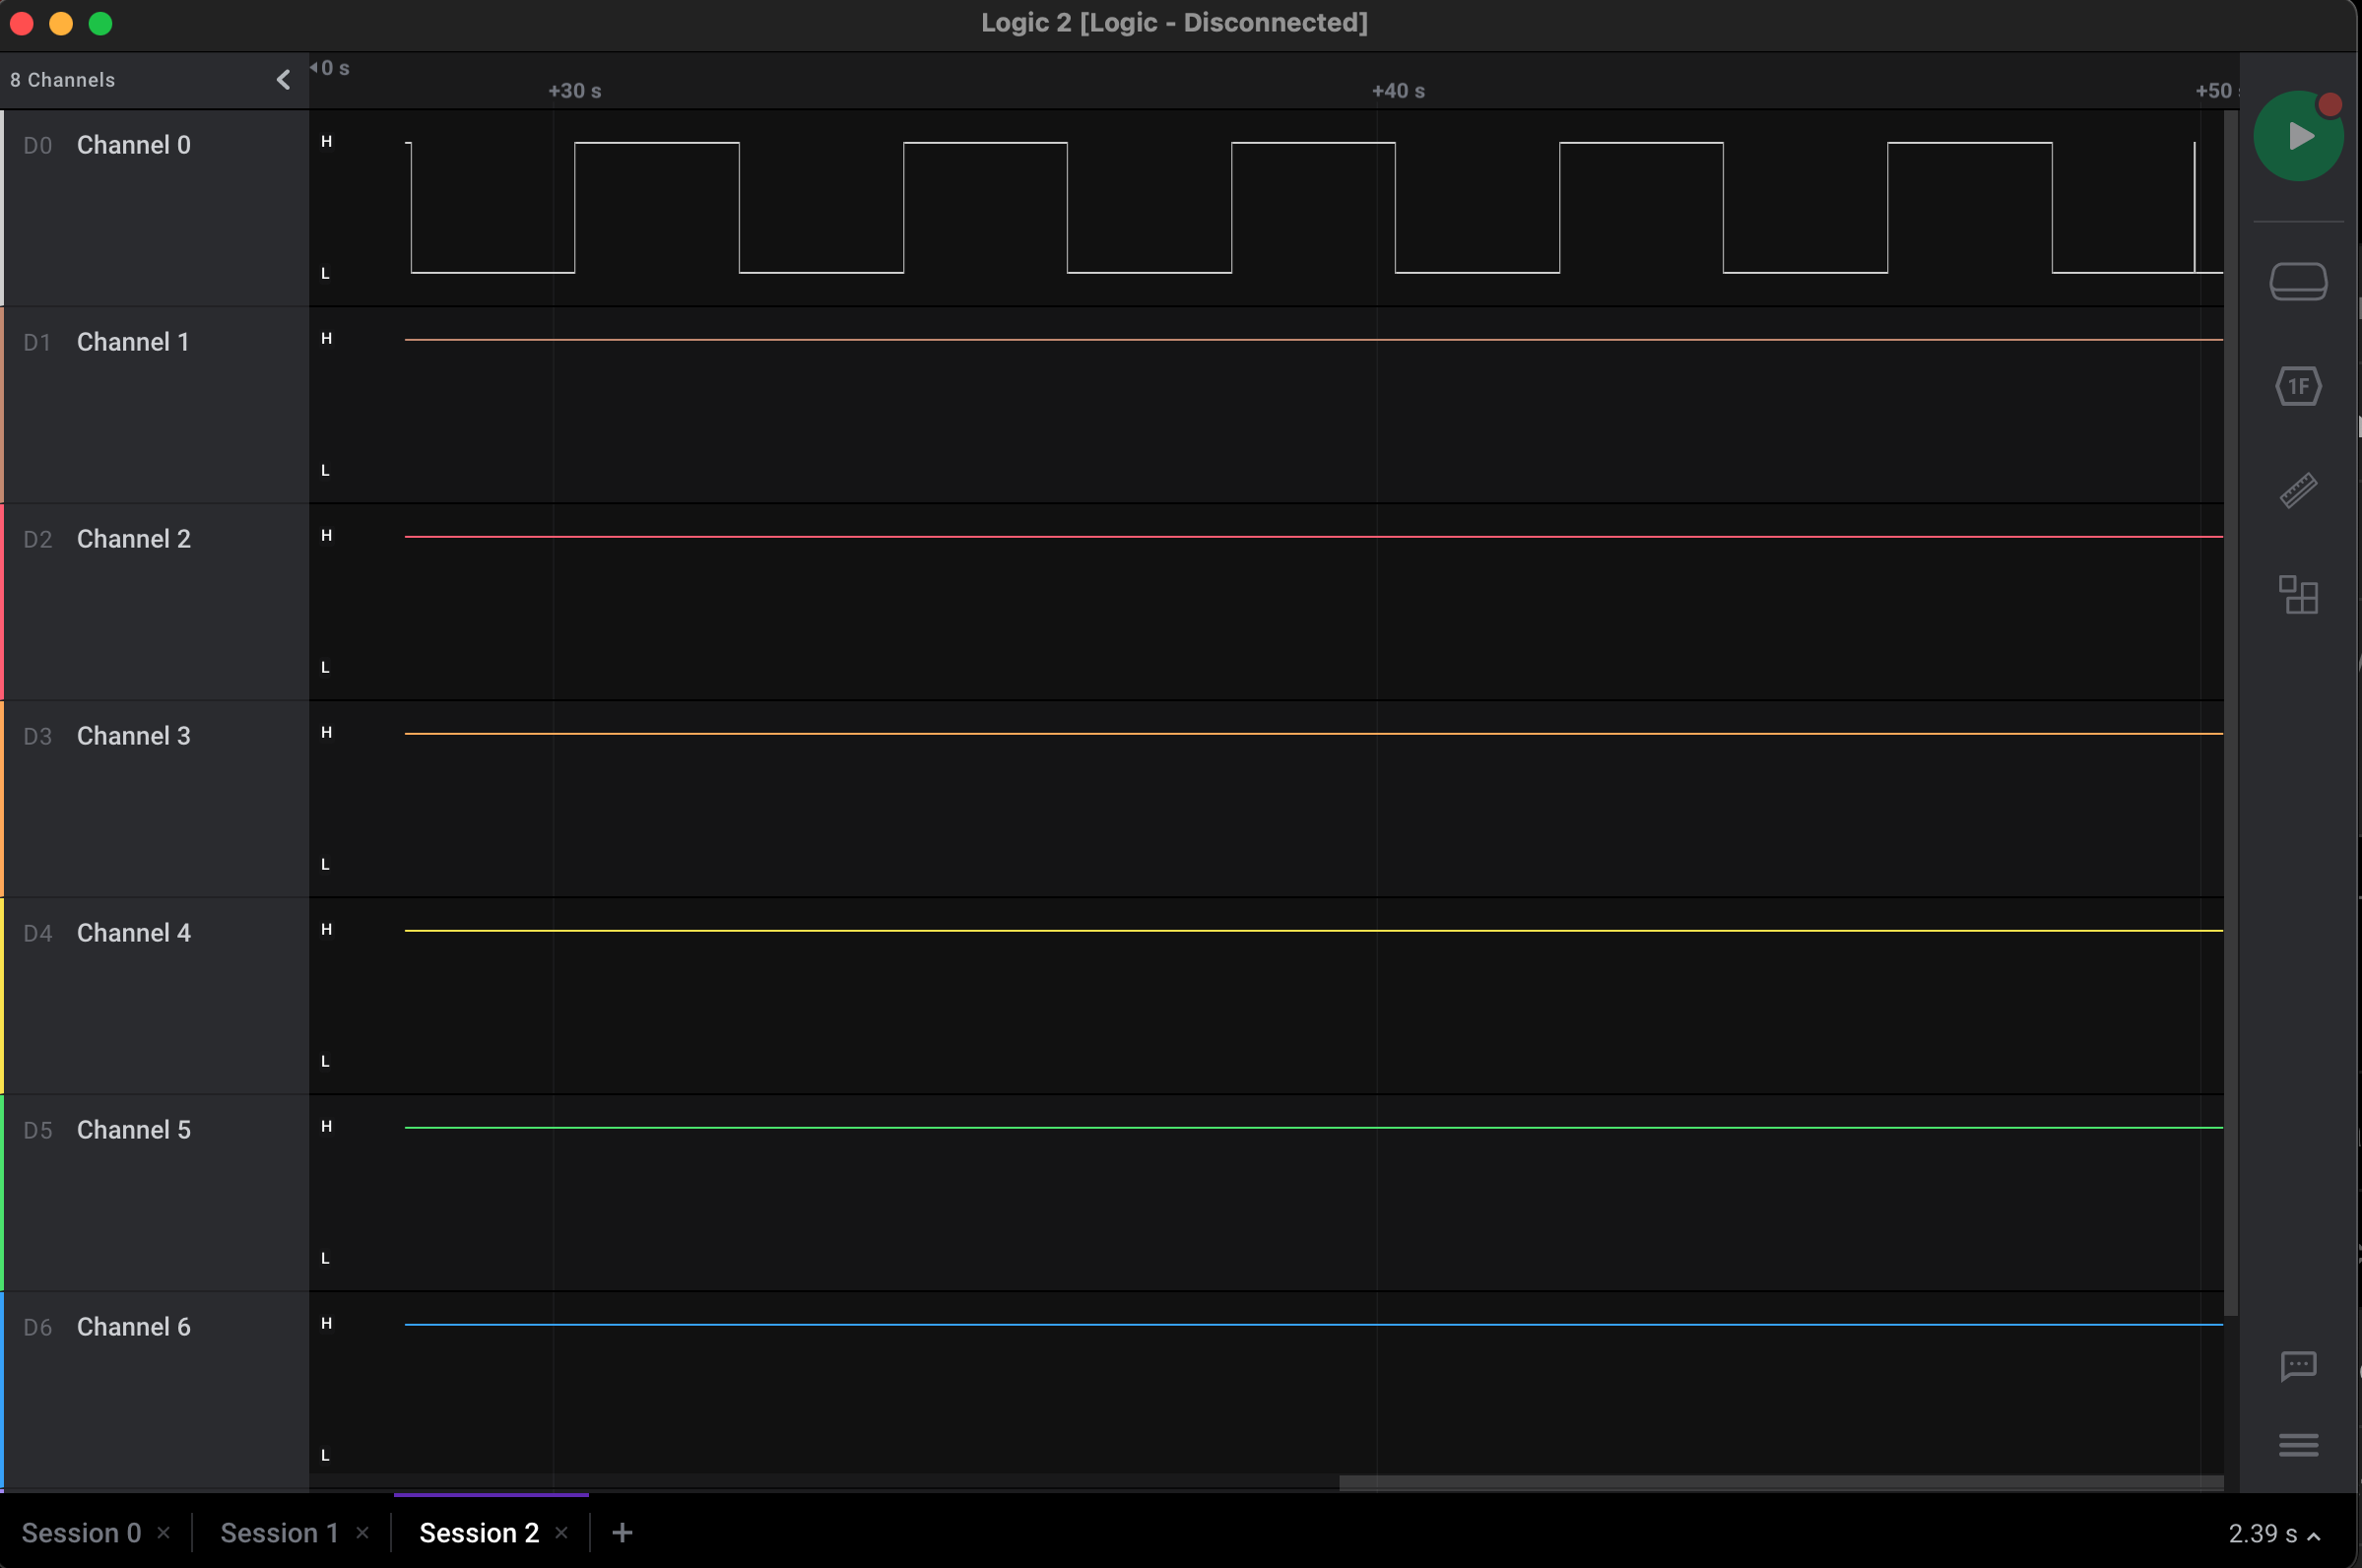The image size is (2362, 1568).
Task: Select the Channel 3 label
Action: click(133, 736)
